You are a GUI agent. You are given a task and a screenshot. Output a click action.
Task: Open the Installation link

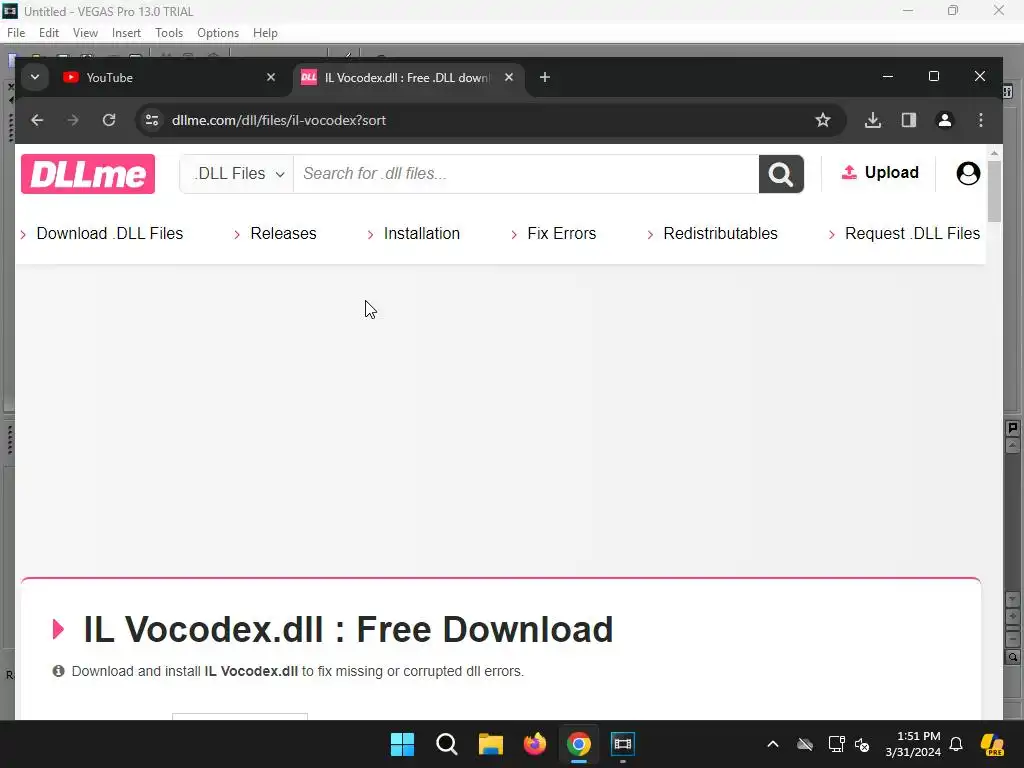click(422, 233)
